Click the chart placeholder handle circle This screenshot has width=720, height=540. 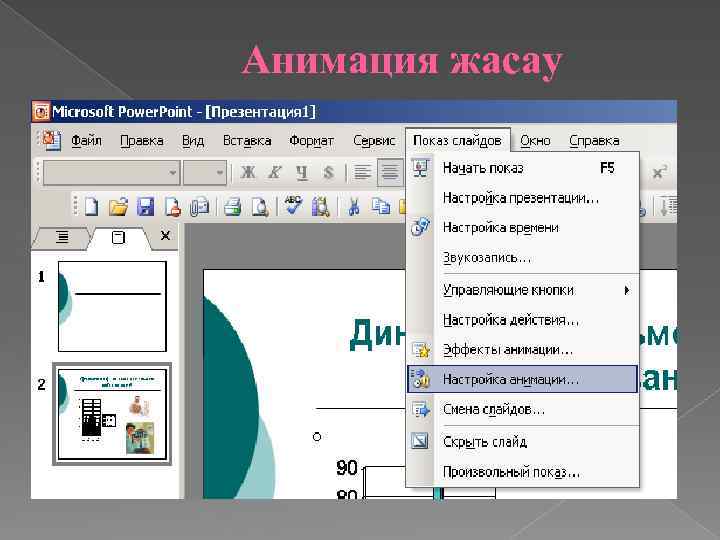pyautogui.click(x=317, y=437)
